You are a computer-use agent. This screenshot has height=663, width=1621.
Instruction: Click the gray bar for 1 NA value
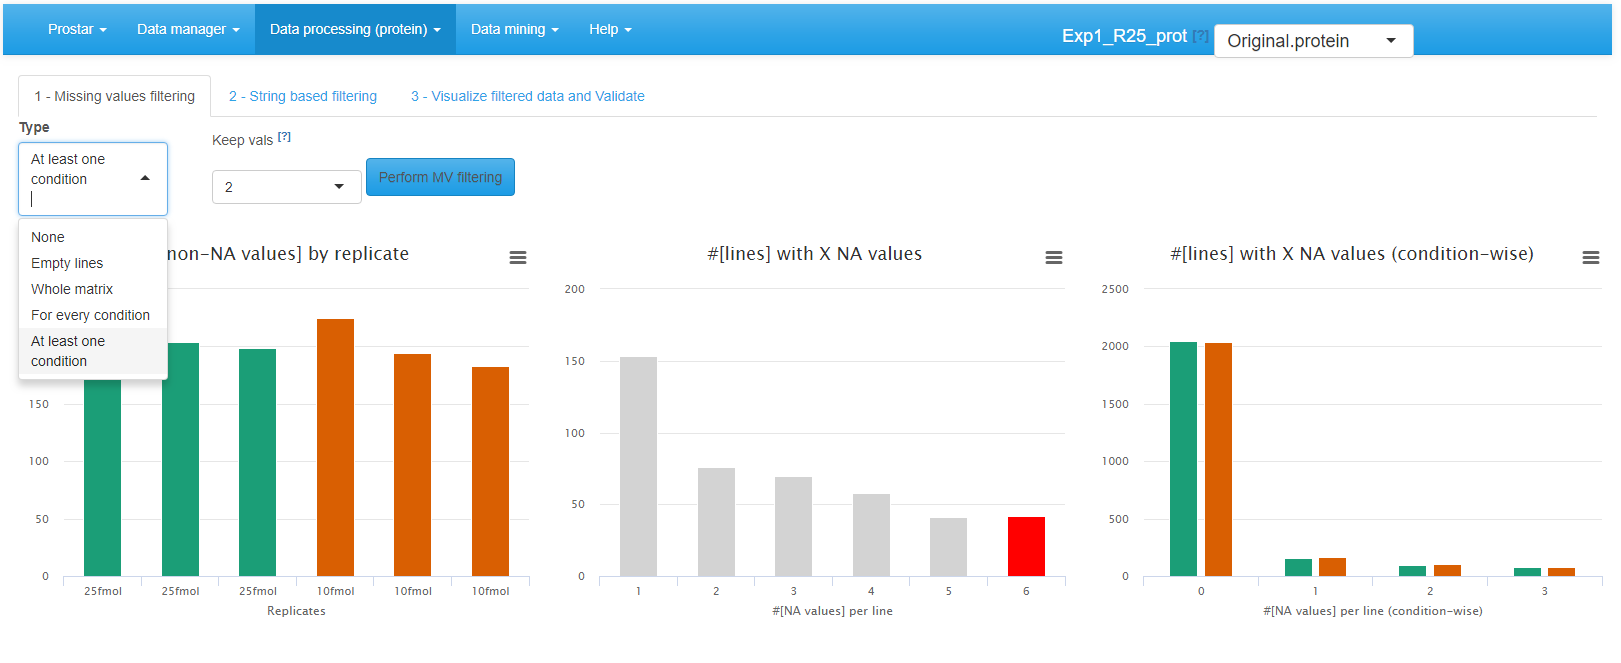pos(638,466)
